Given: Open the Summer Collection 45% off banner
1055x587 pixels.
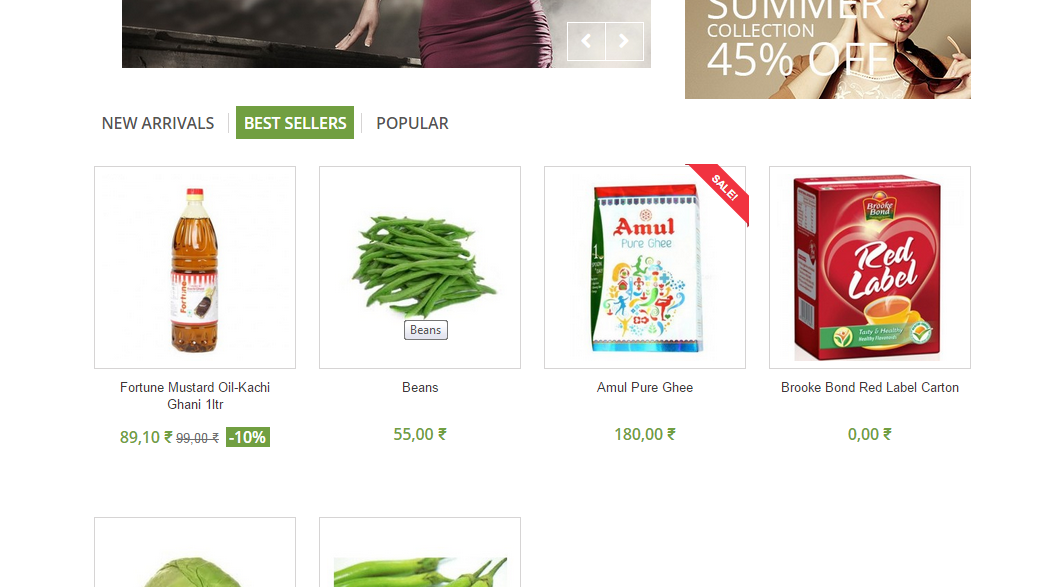Looking at the screenshot, I should coord(828,49).
